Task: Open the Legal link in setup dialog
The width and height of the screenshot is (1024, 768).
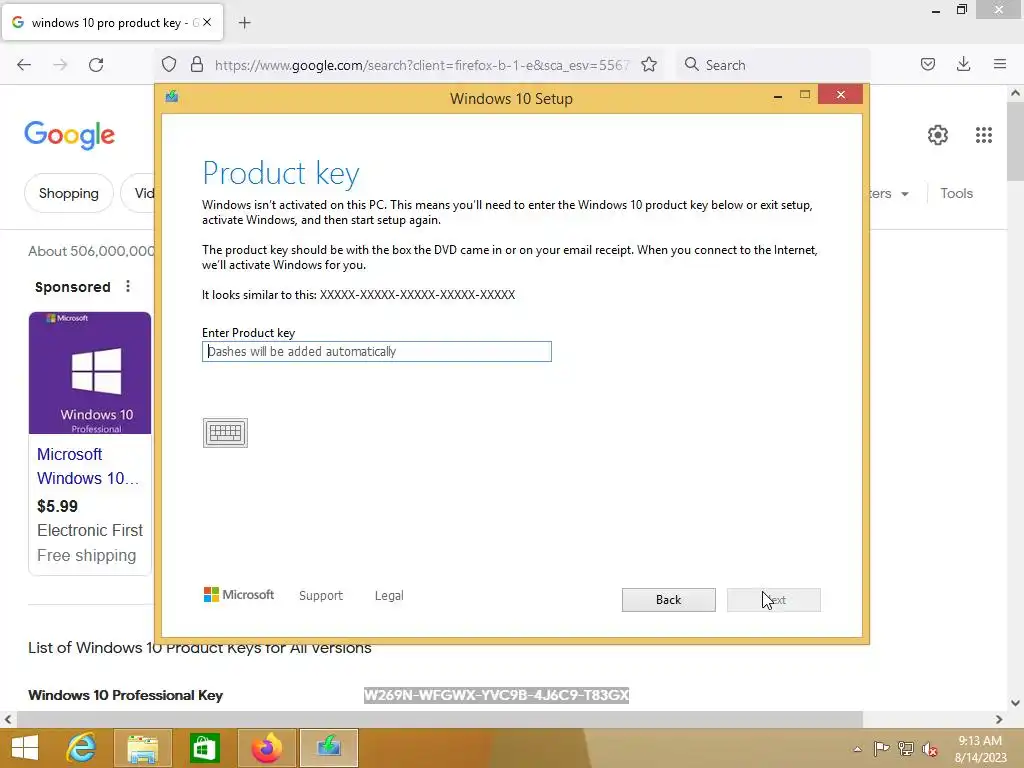Action: click(389, 595)
